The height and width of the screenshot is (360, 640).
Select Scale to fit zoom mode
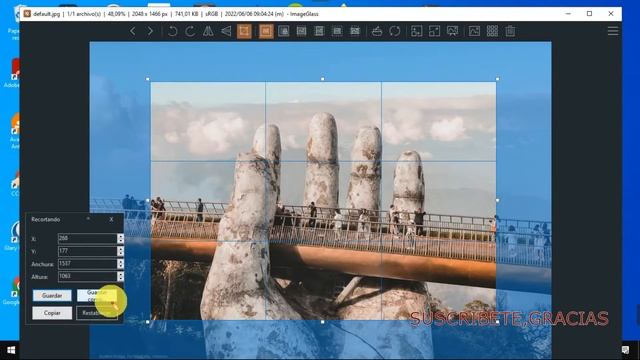tap(337, 31)
